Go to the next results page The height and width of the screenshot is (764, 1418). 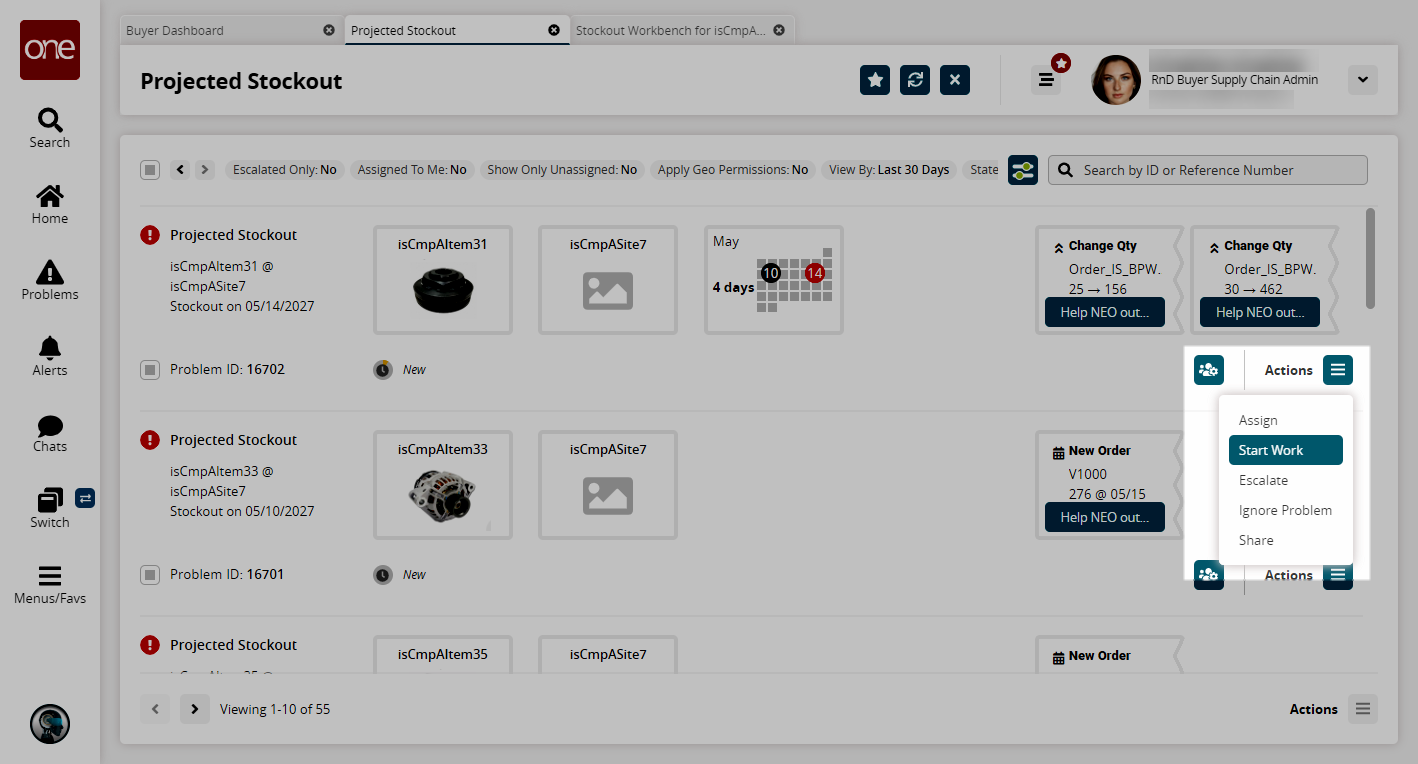[195, 709]
